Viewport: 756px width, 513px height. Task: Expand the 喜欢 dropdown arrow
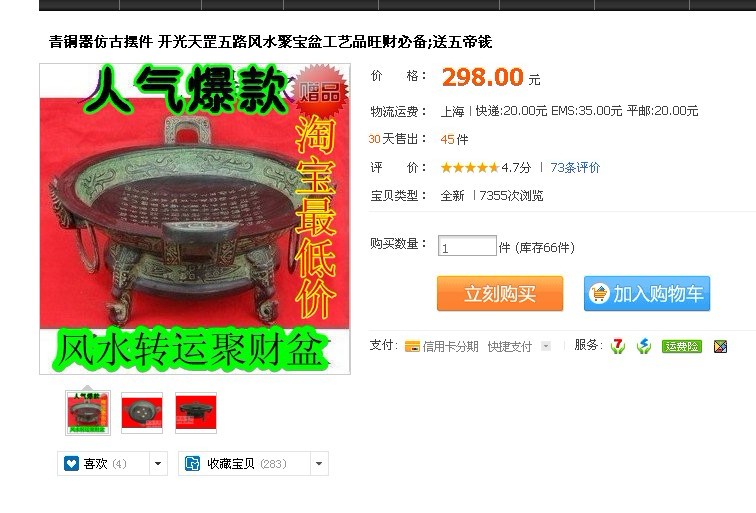click(158, 463)
